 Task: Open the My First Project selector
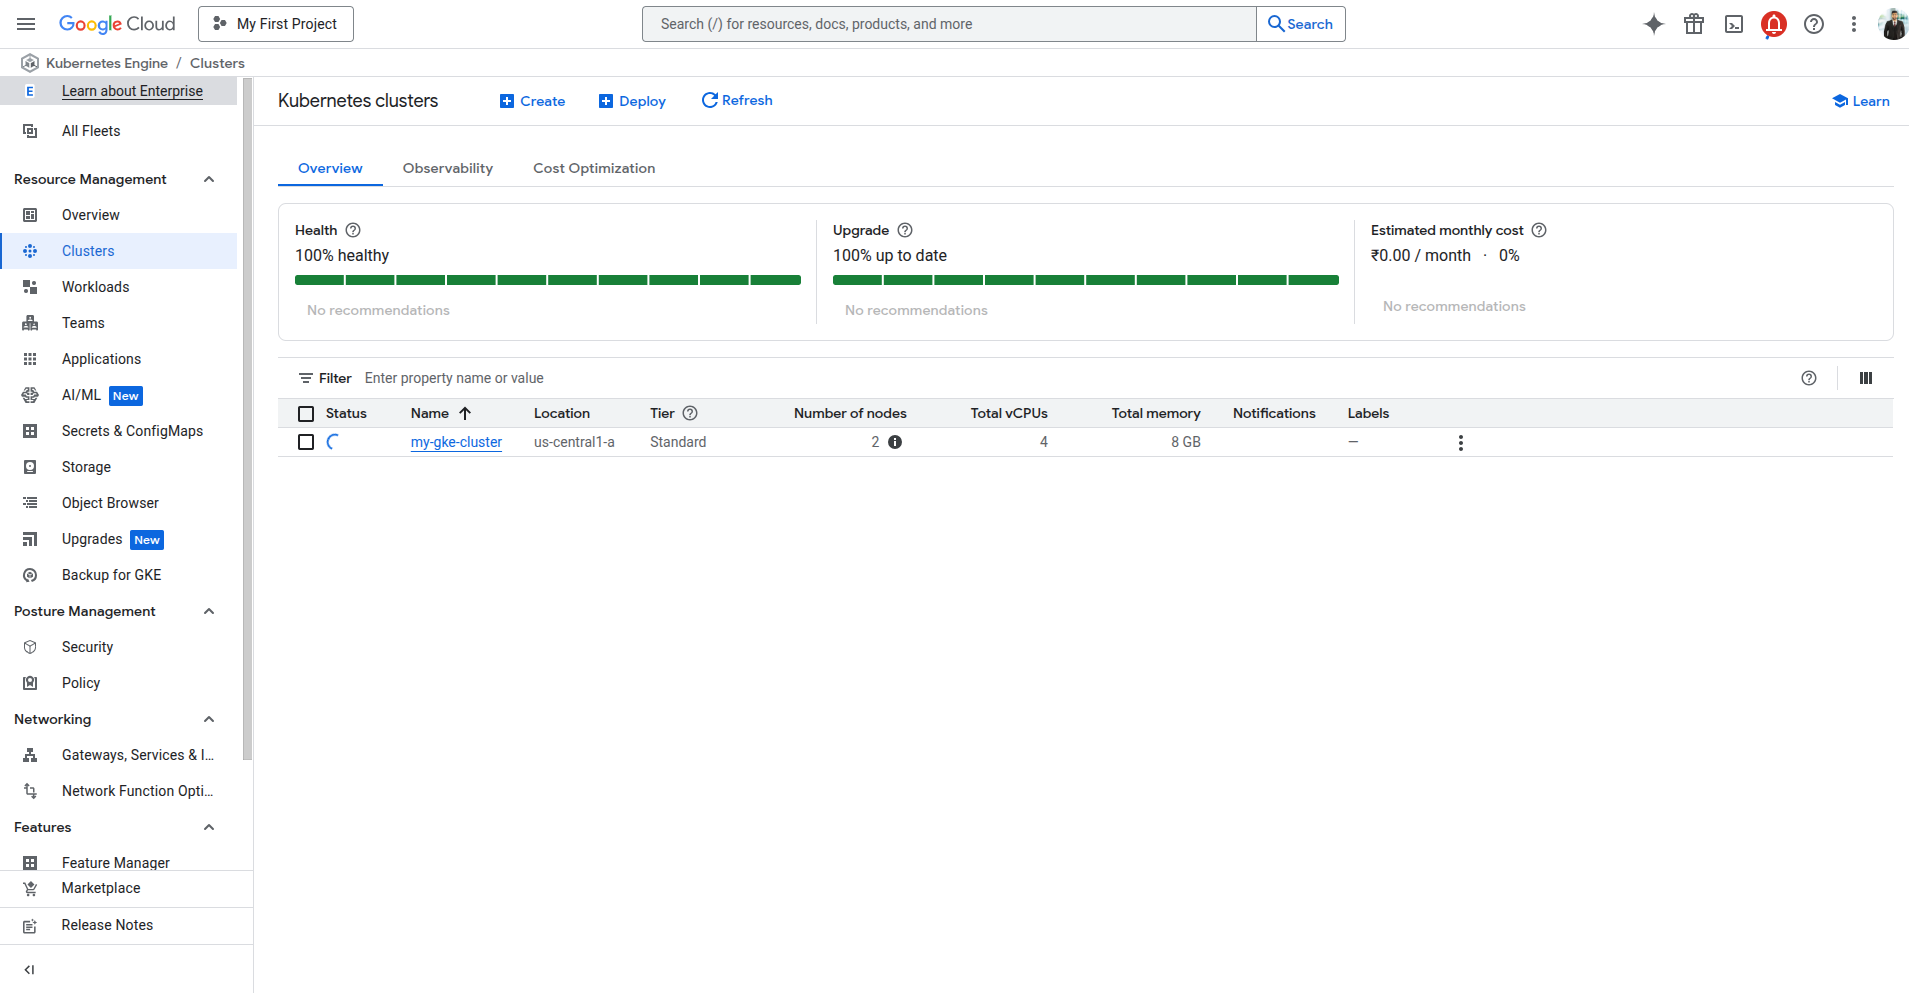click(276, 24)
